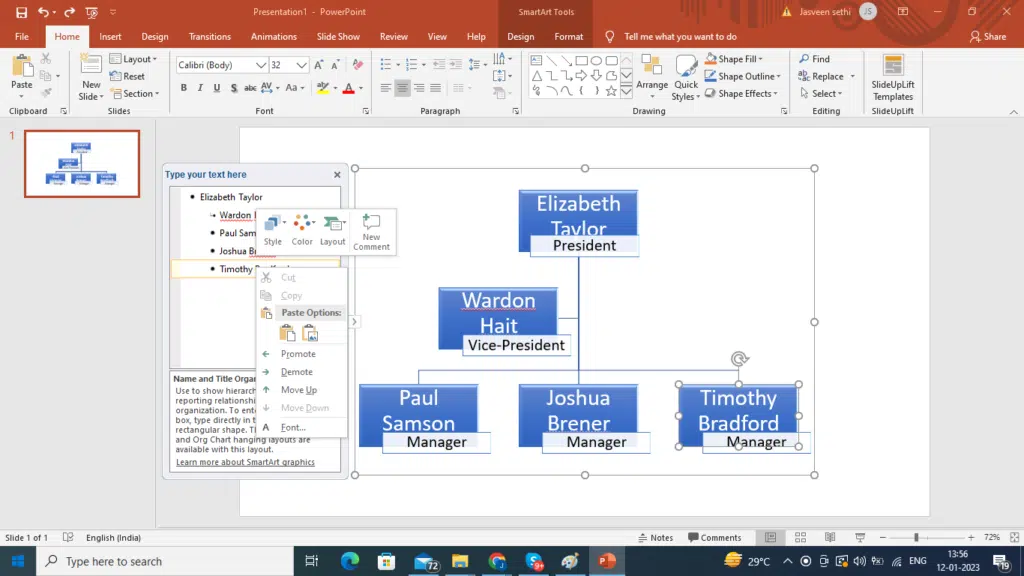Click the Share button
1024x576 pixels.
point(988,37)
